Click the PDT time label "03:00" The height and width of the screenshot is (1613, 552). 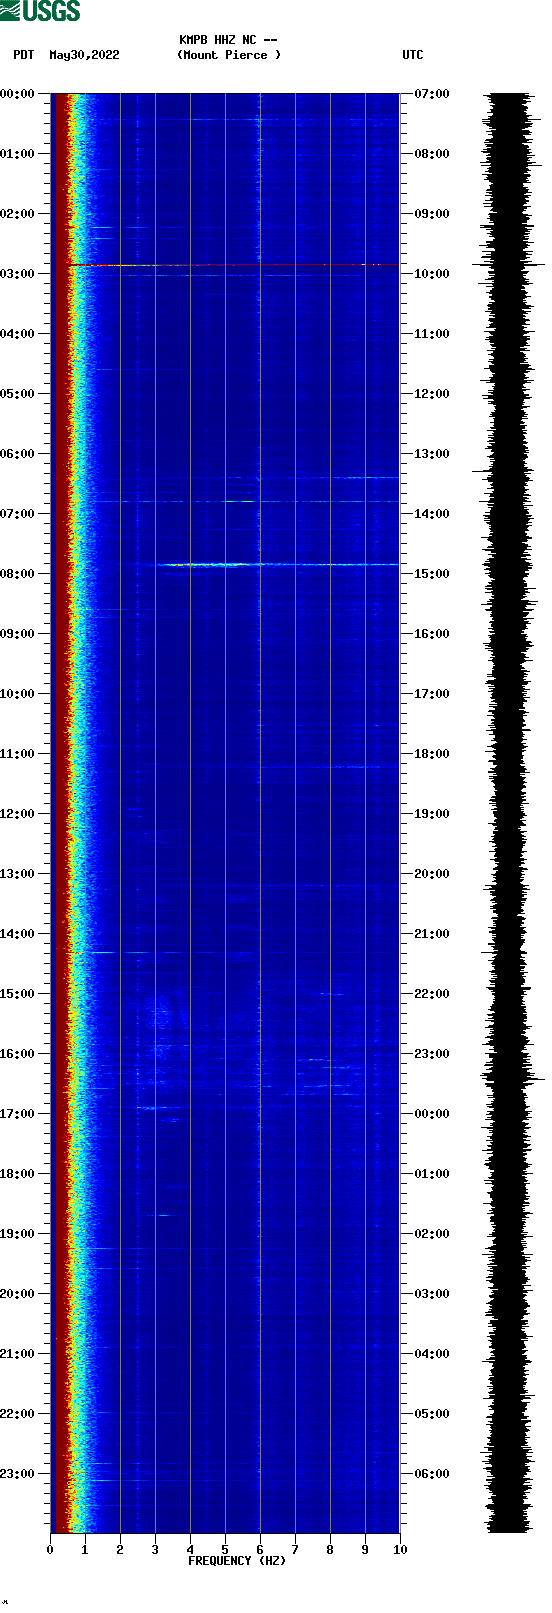(x=18, y=274)
